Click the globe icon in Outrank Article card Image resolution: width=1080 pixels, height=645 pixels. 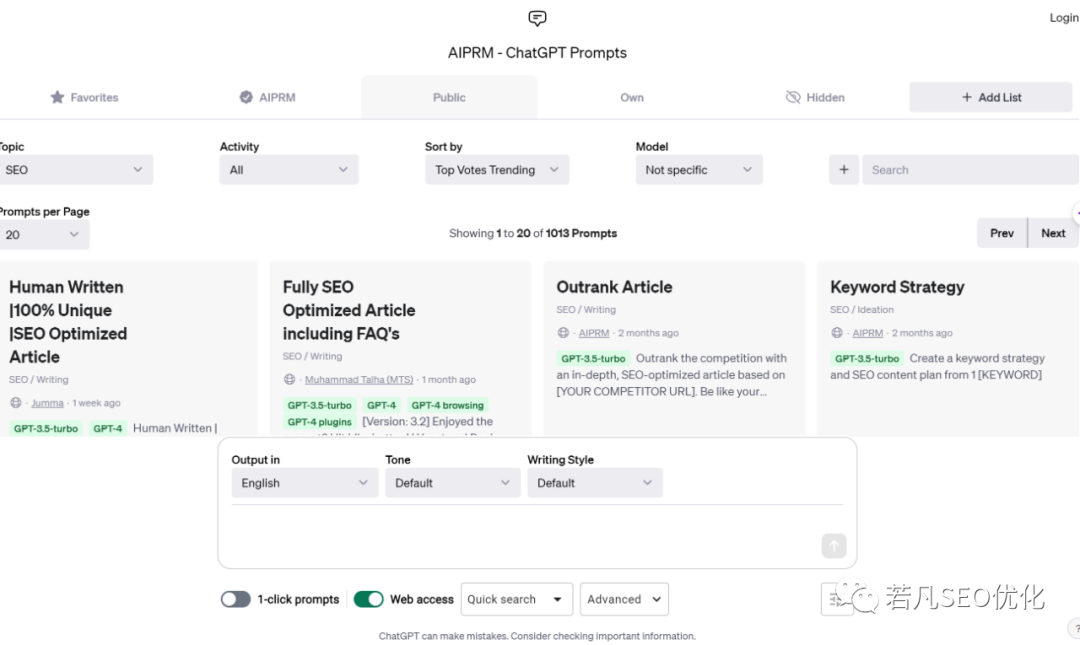[563, 333]
